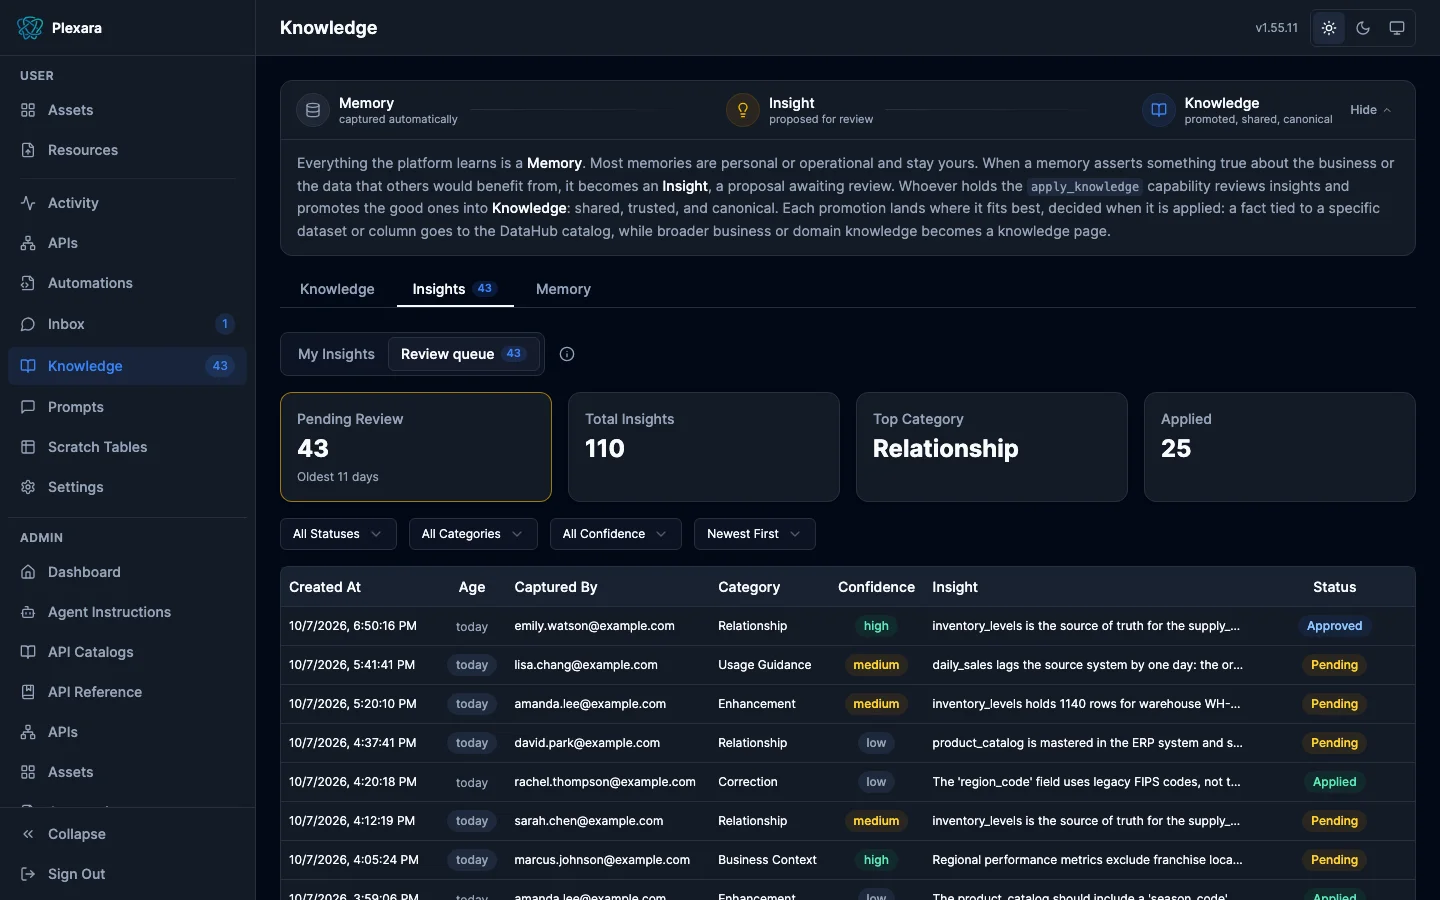Open admin Dashboard in sidebar

[x=127, y=572]
